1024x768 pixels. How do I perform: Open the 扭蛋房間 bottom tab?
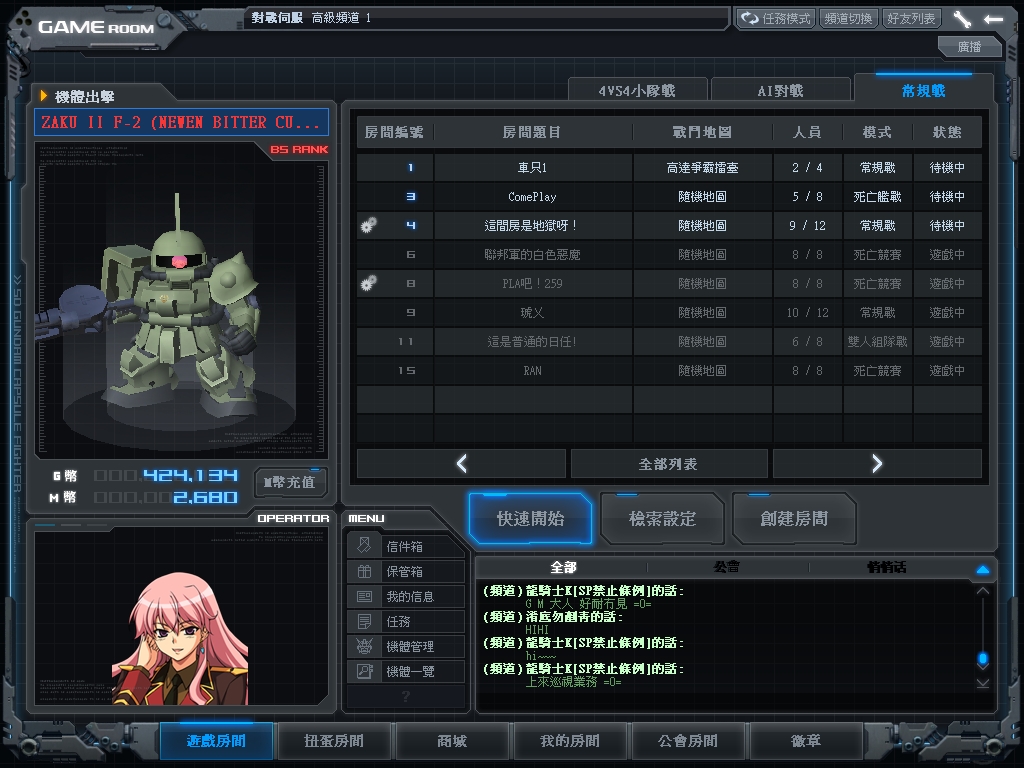click(334, 741)
